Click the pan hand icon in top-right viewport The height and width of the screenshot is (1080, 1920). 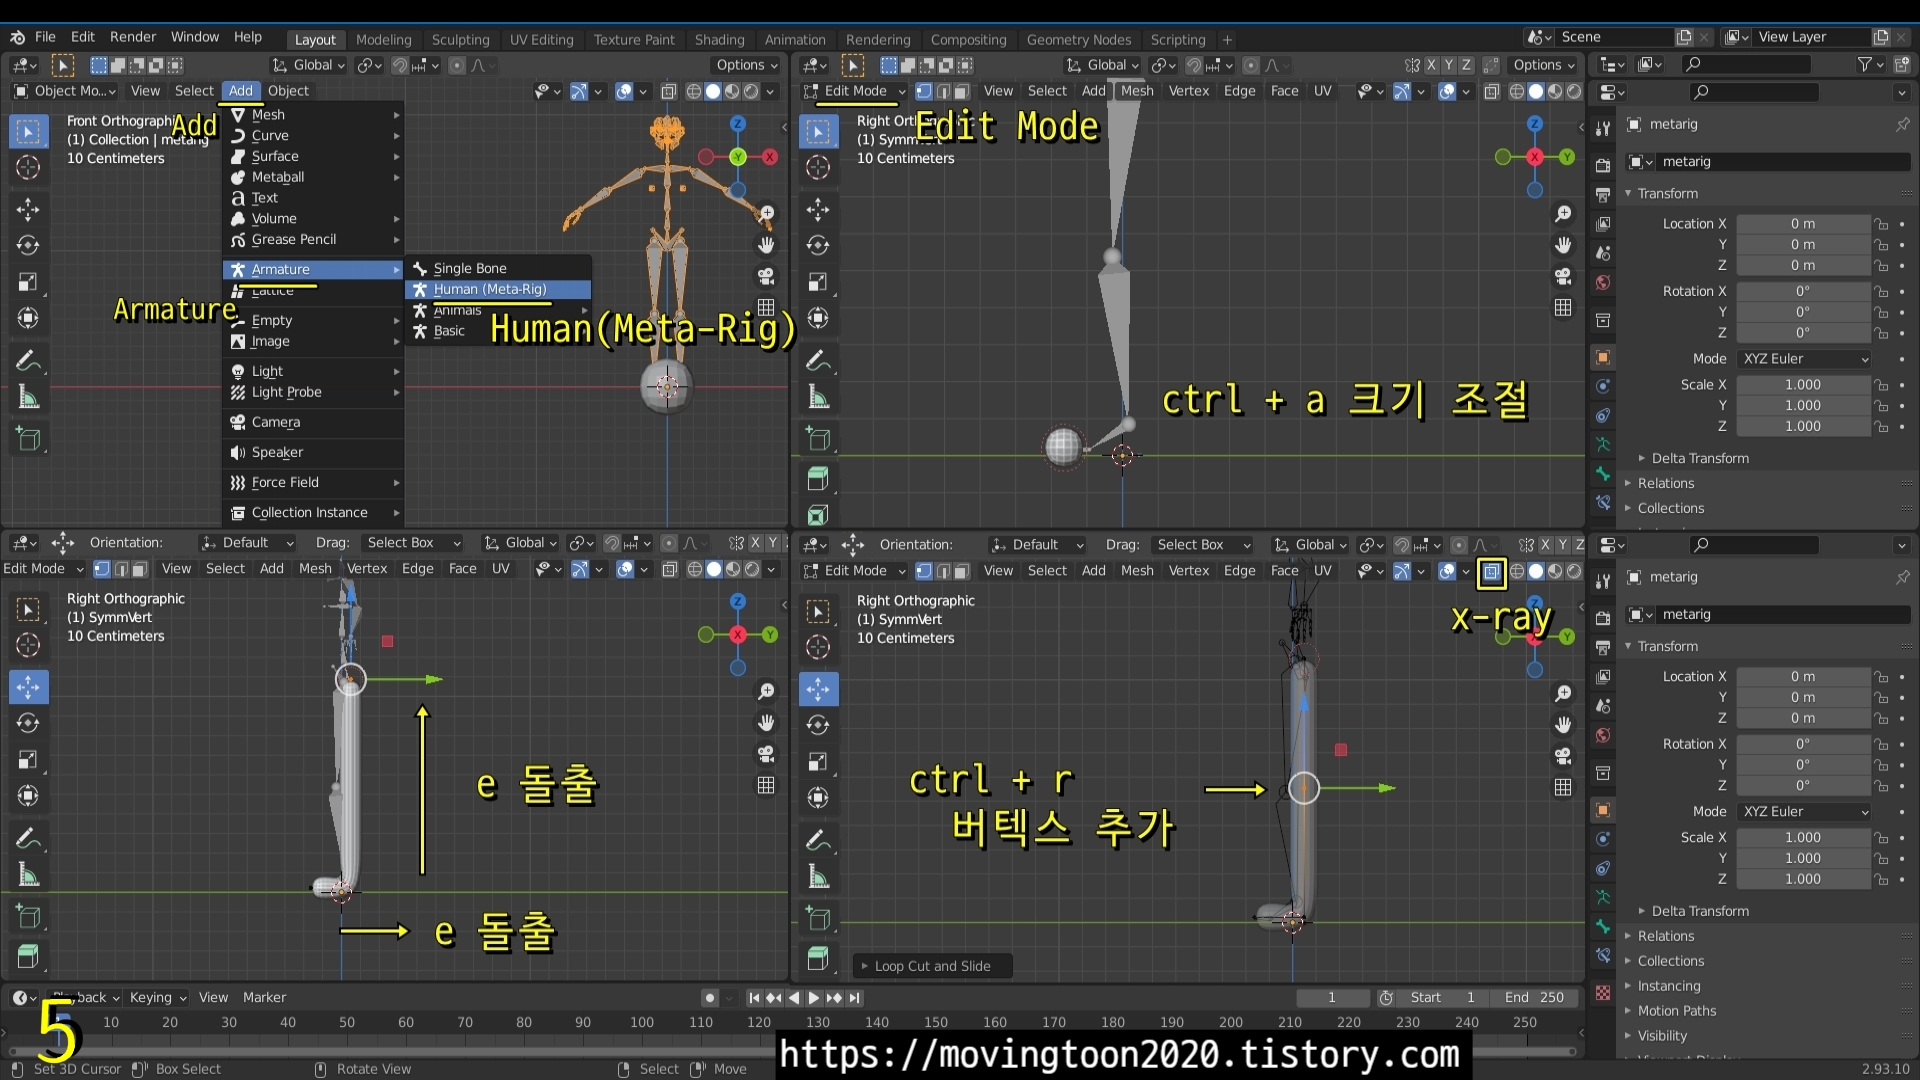click(1563, 245)
